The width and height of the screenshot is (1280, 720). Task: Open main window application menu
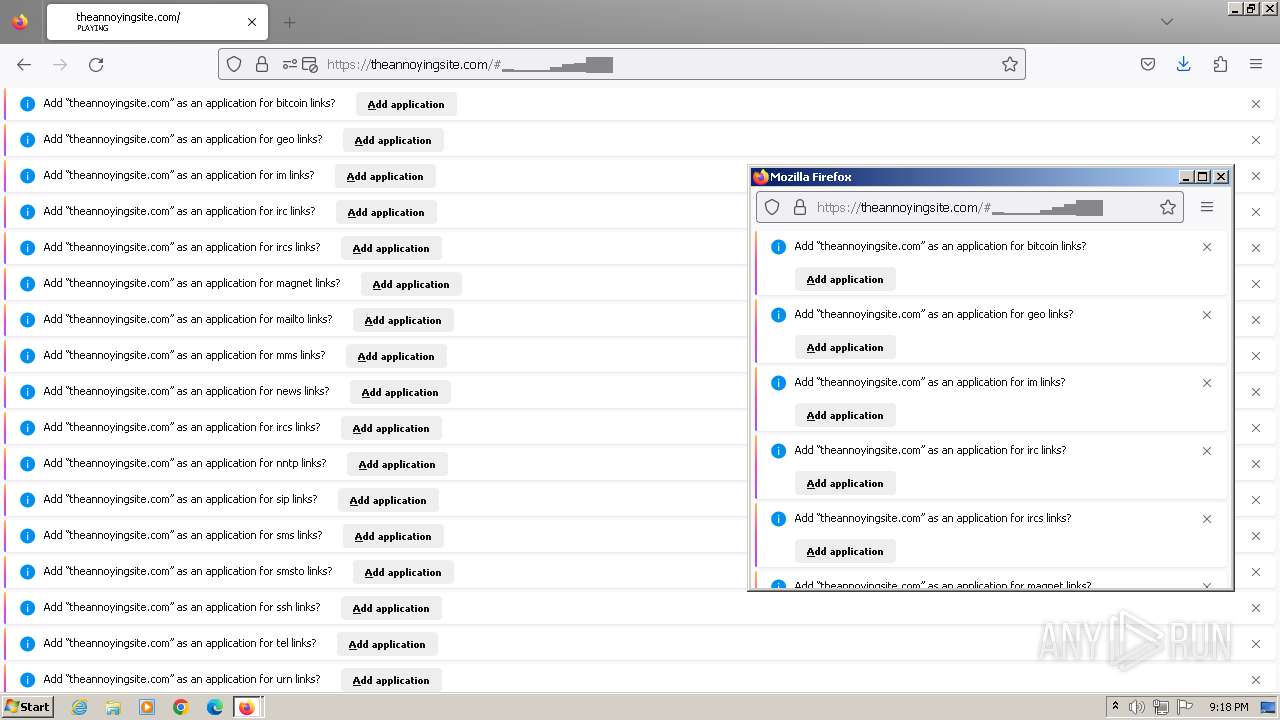coord(1256,64)
